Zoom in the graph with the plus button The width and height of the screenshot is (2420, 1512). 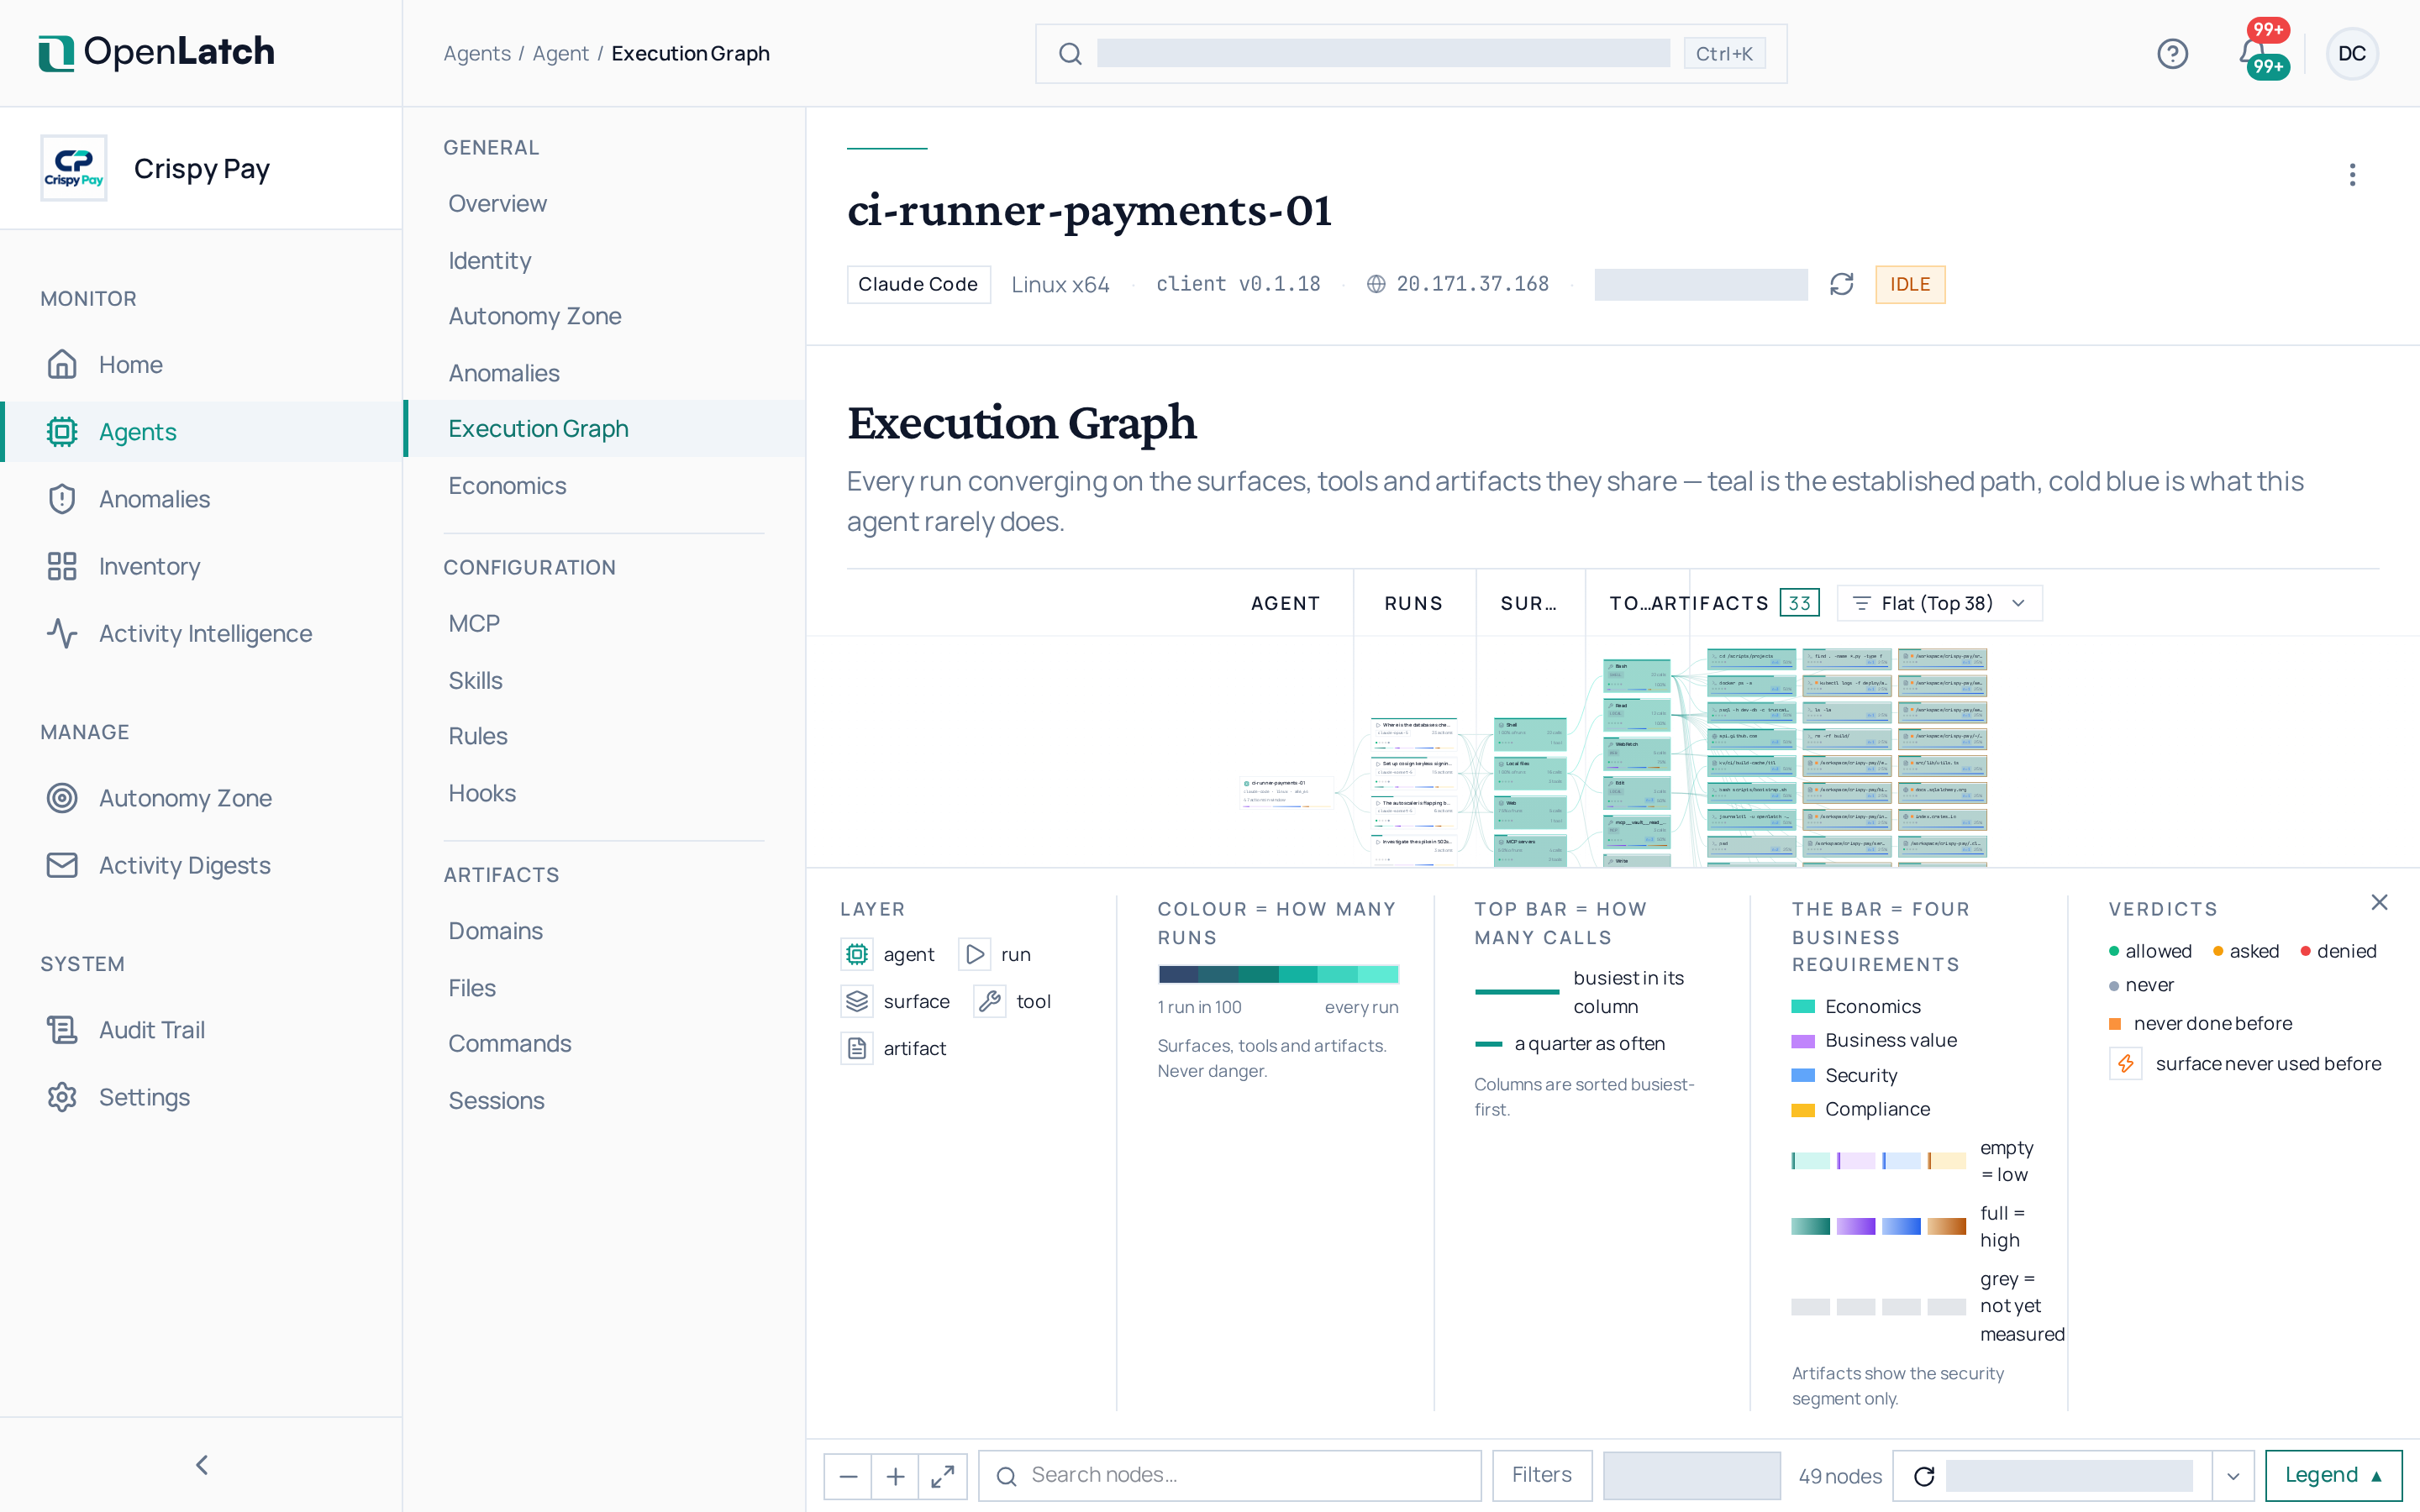tap(895, 1476)
